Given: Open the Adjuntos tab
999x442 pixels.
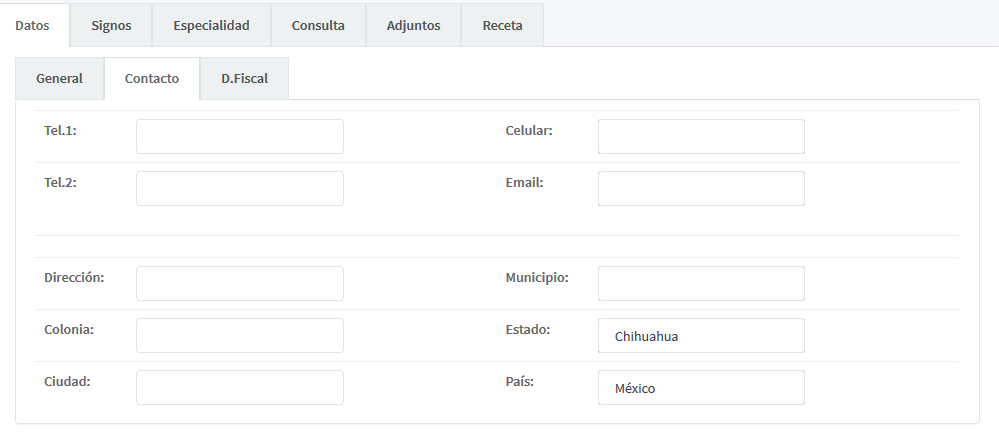Looking at the screenshot, I should click(413, 26).
